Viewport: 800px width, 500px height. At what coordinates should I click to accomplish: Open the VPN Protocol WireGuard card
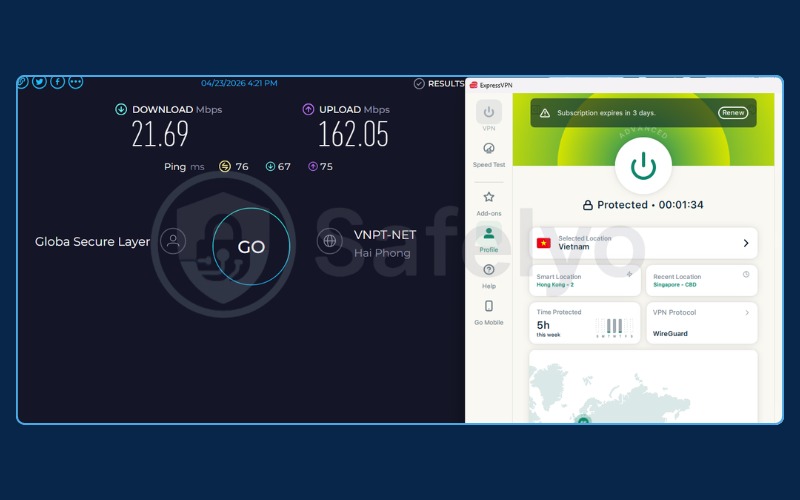702,323
